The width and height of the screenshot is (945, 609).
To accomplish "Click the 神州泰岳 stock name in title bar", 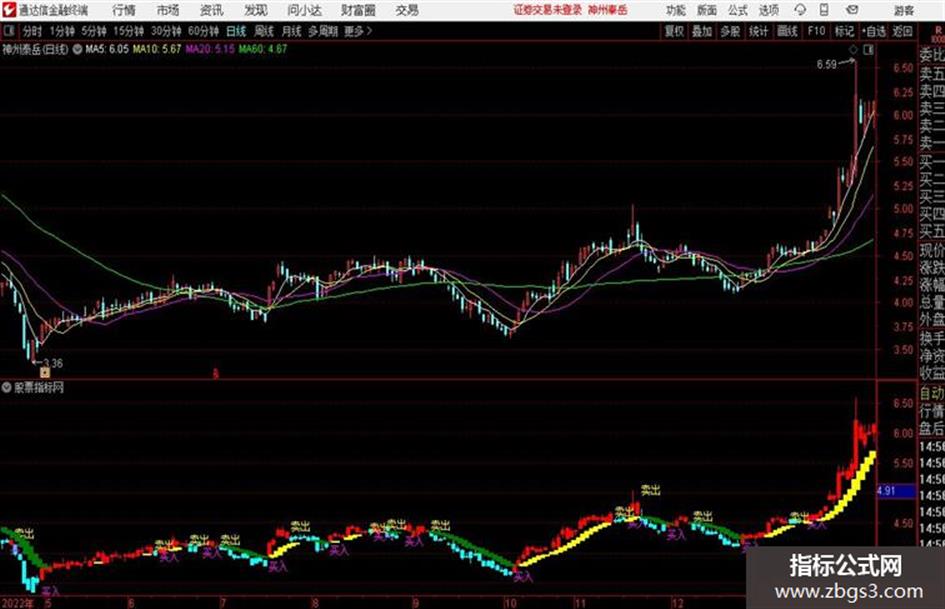I will [x=608, y=10].
